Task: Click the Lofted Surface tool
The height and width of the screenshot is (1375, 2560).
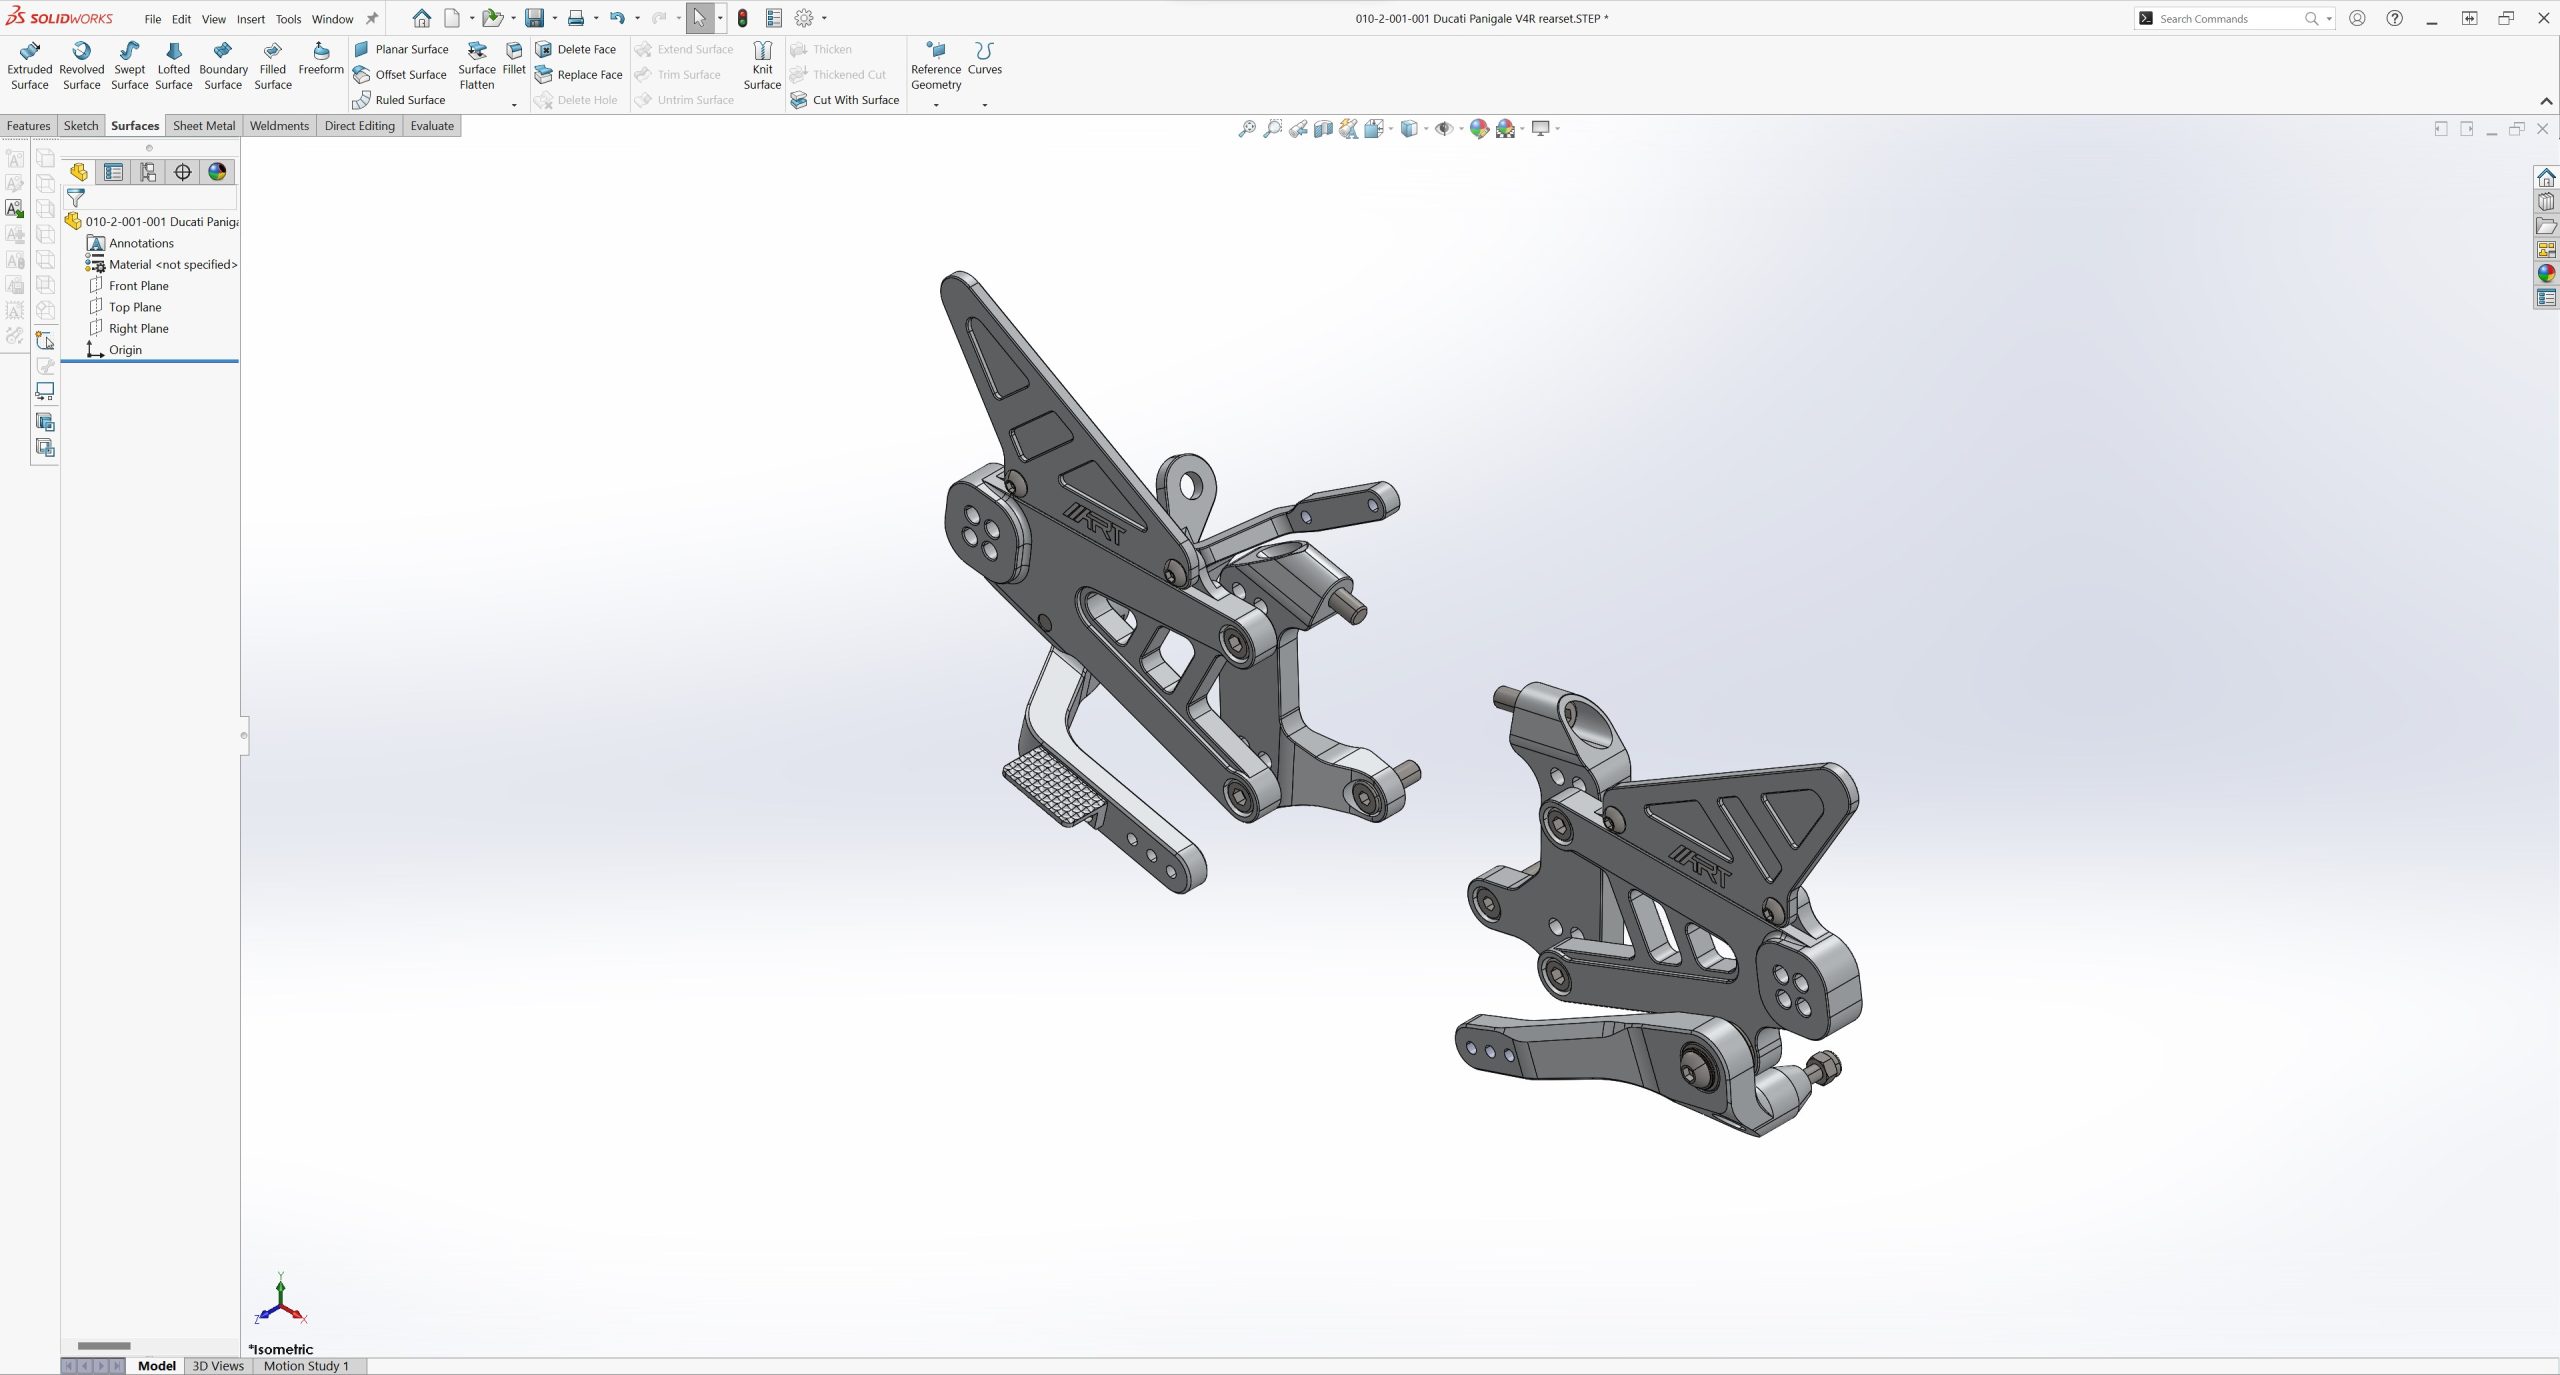Action: [x=173, y=65]
